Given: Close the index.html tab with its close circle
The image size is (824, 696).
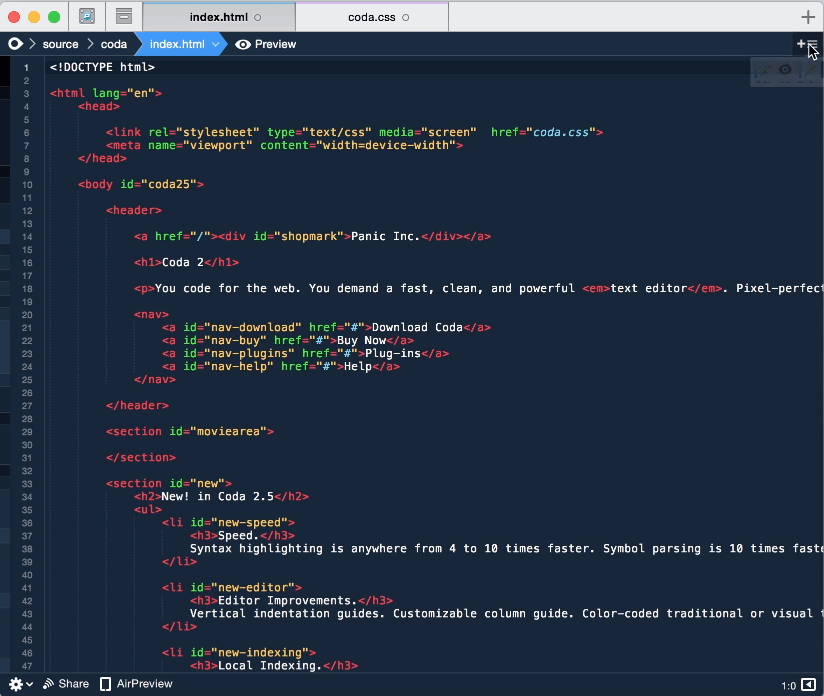Looking at the screenshot, I should coord(256,16).
